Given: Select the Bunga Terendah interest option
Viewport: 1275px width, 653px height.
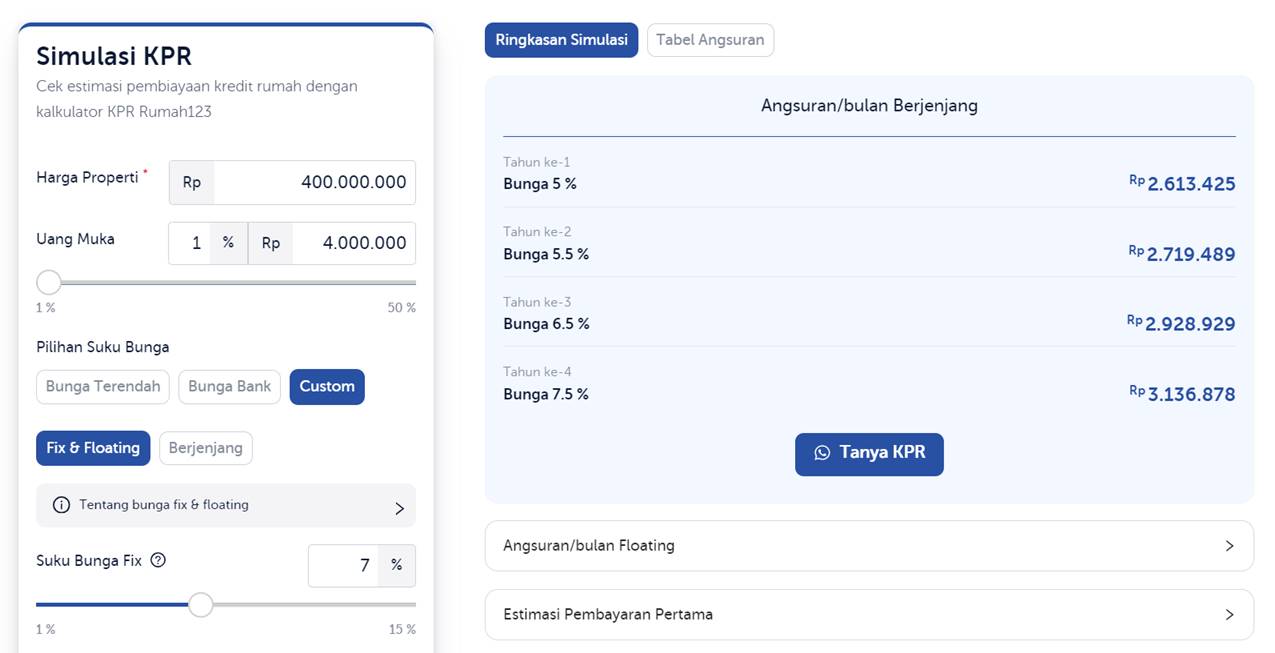Looking at the screenshot, I should tap(102, 386).
